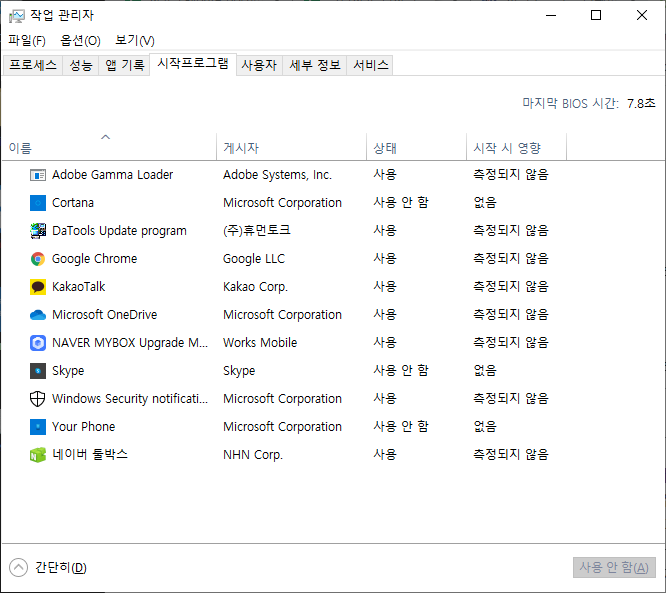Sort by the 게시자 column header

pyautogui.click(x=291, y=147)
